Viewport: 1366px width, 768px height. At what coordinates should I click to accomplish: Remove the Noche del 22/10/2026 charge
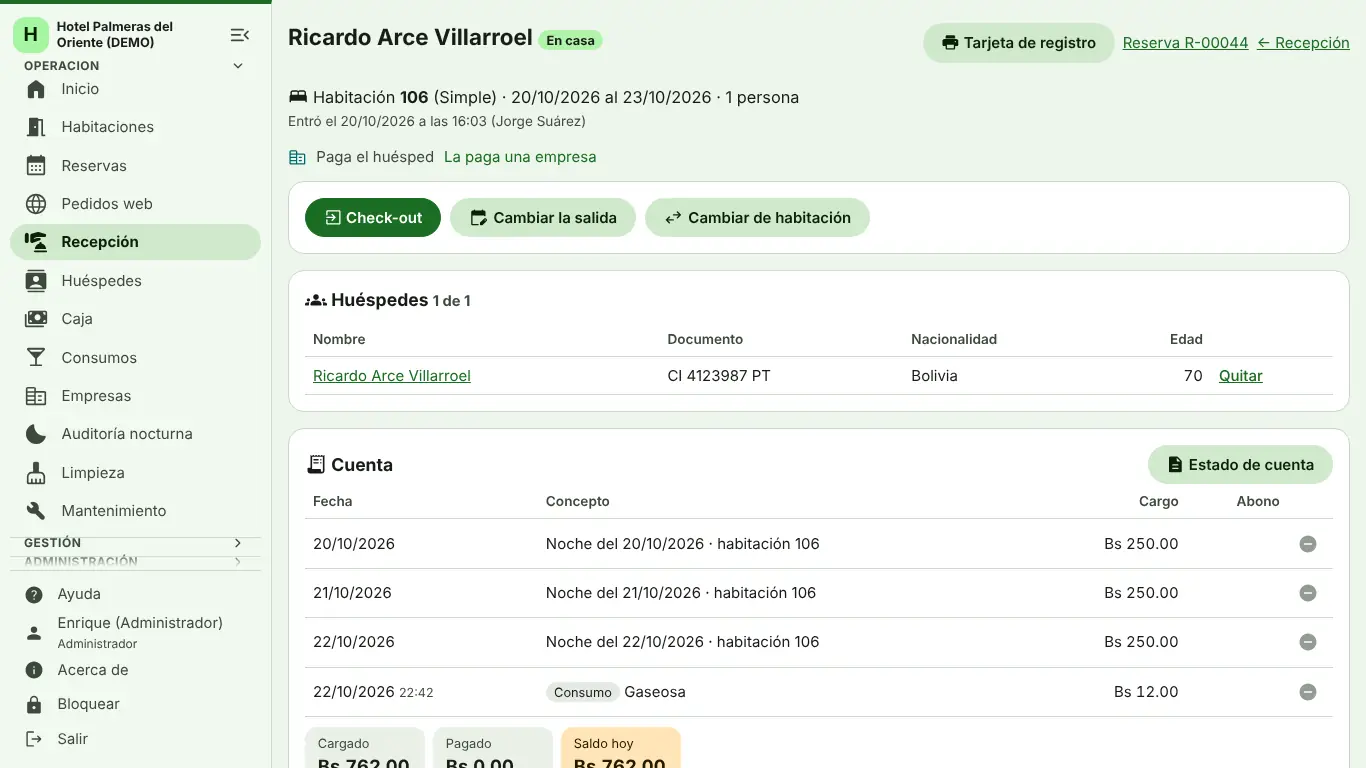pyautogui.click(x=1307, y=642)
